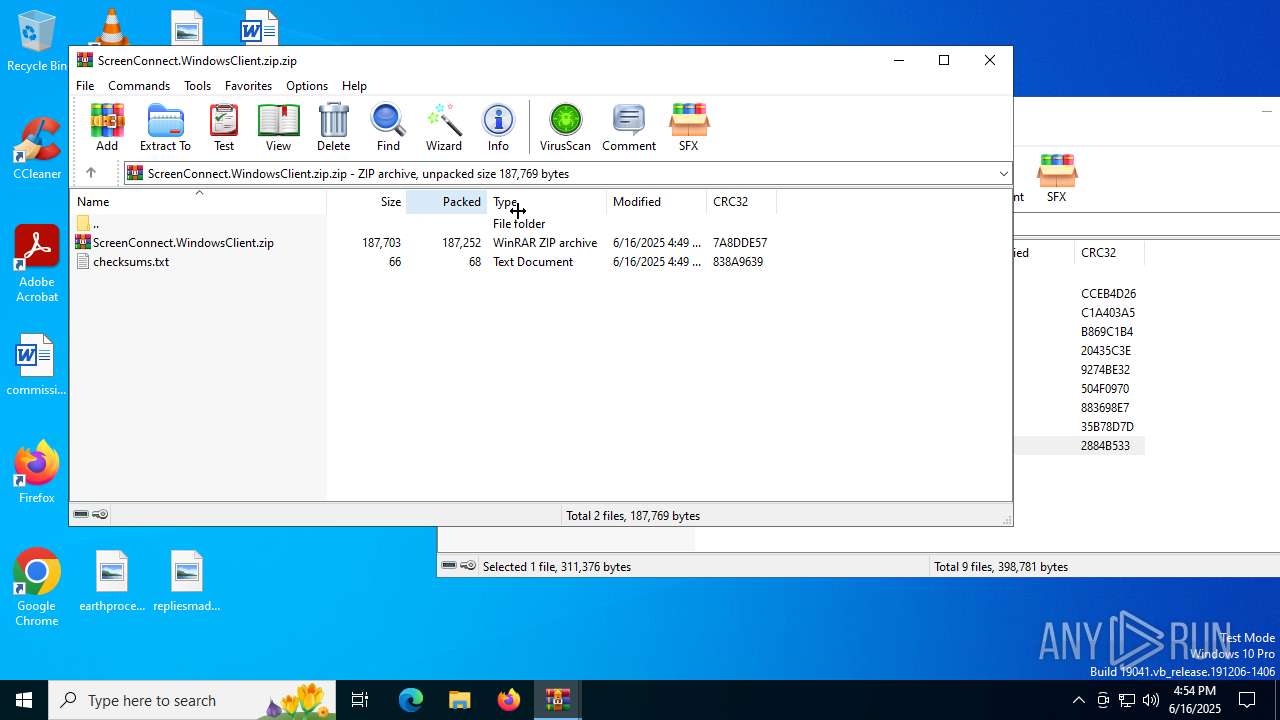Open the Favorites menu

pos(248,85)
